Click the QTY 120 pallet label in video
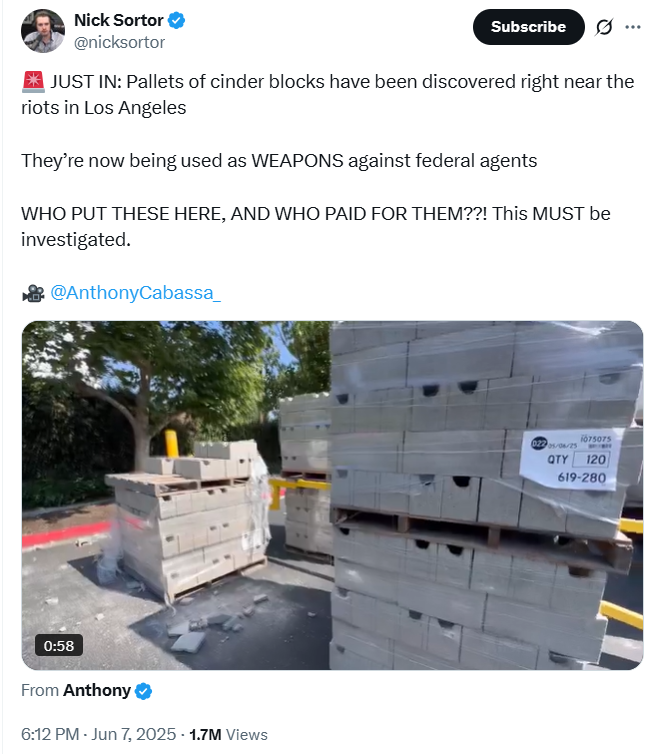 (571, 459)
